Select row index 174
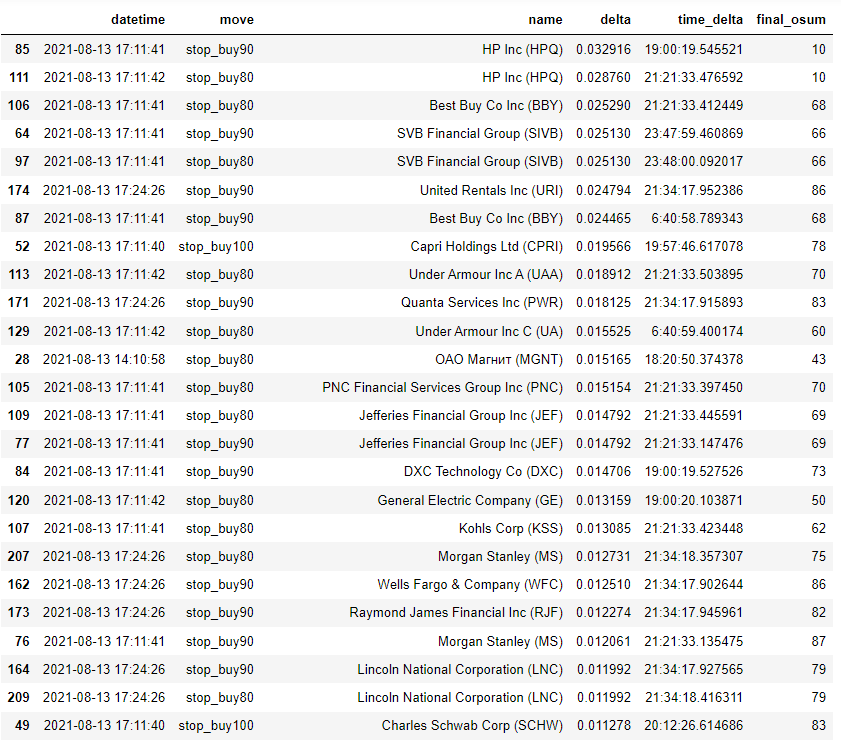The image size is (841, 743). (x=19, y=190)
